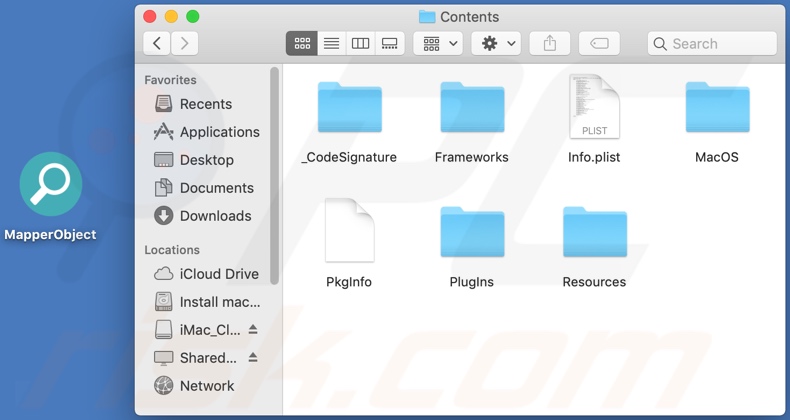Go forward with the right chevron button

click(184, 44)
